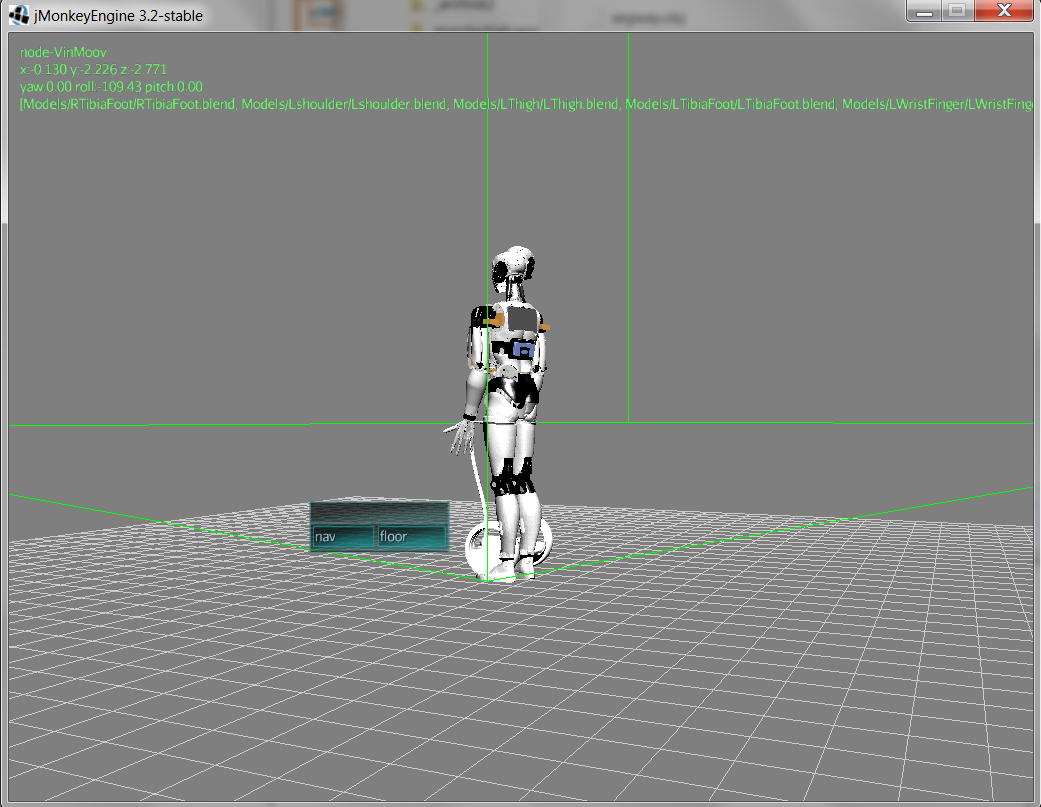The width and height of the screenshot is (1041, 807).
Task: Select the node-VinMoov label text
Action: click(63, 51)
